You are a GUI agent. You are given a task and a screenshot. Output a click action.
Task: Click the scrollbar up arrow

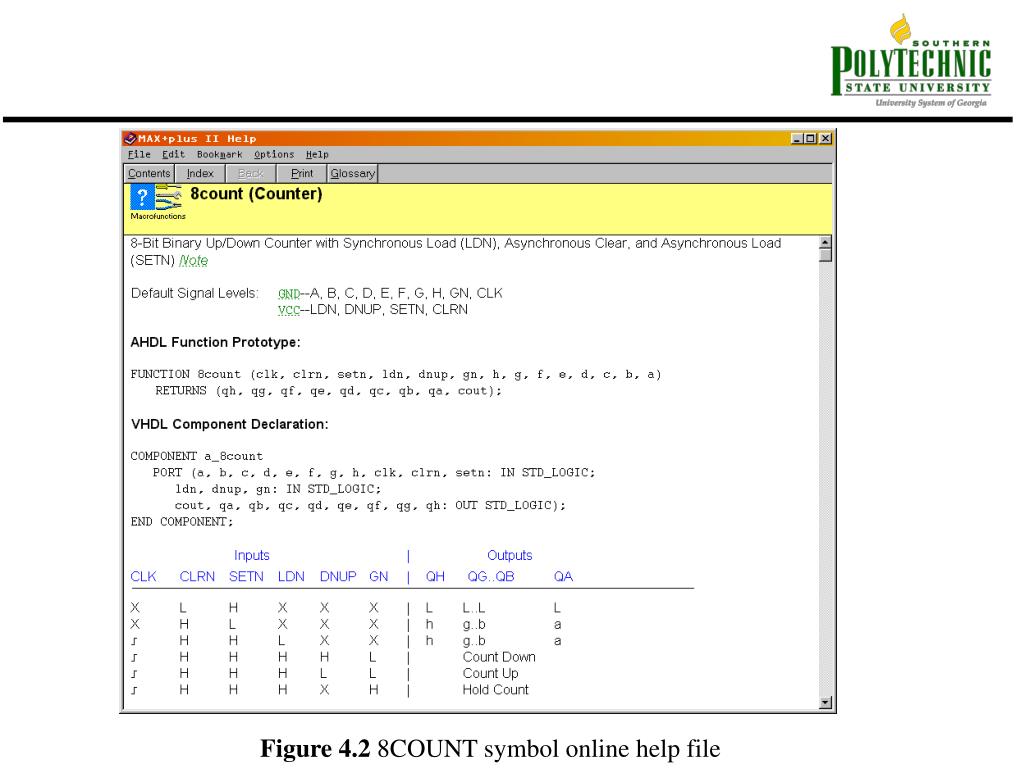(x=825, y=242)
